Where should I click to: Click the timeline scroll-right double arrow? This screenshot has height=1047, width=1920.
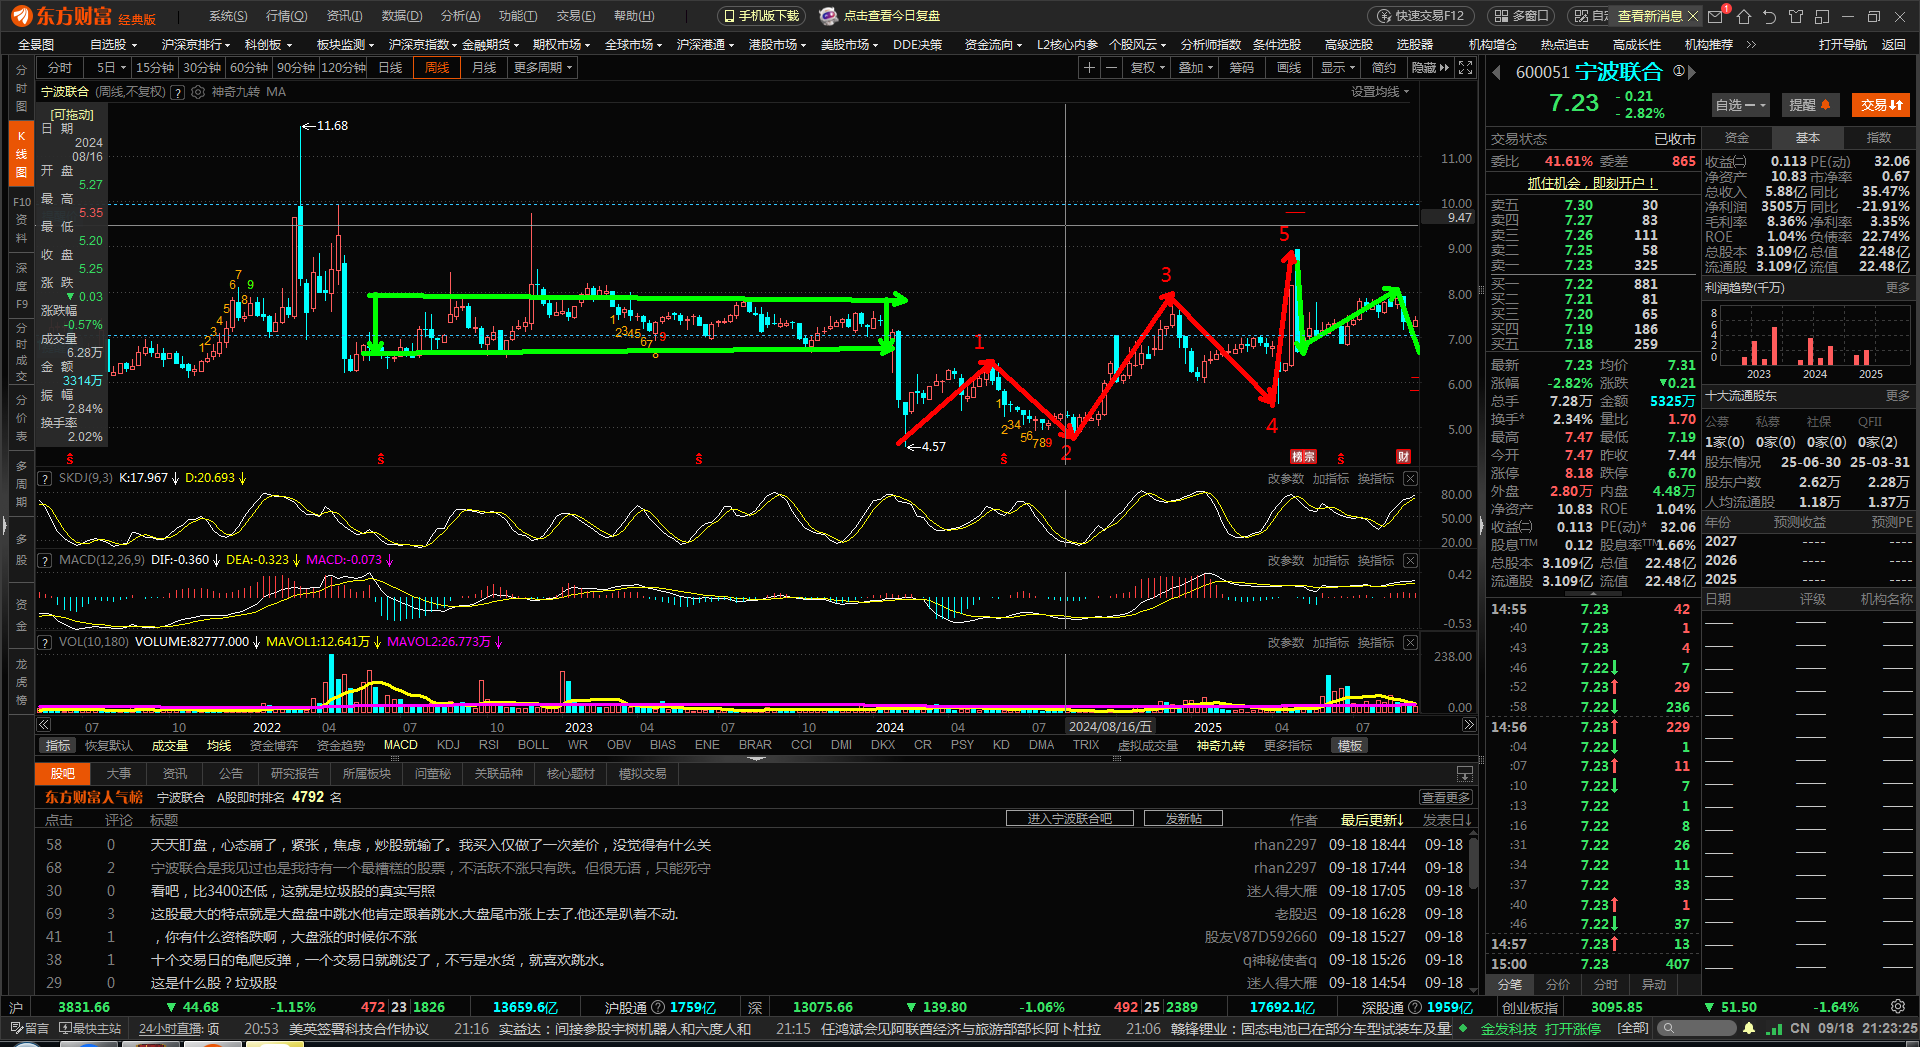[1469, 725]
